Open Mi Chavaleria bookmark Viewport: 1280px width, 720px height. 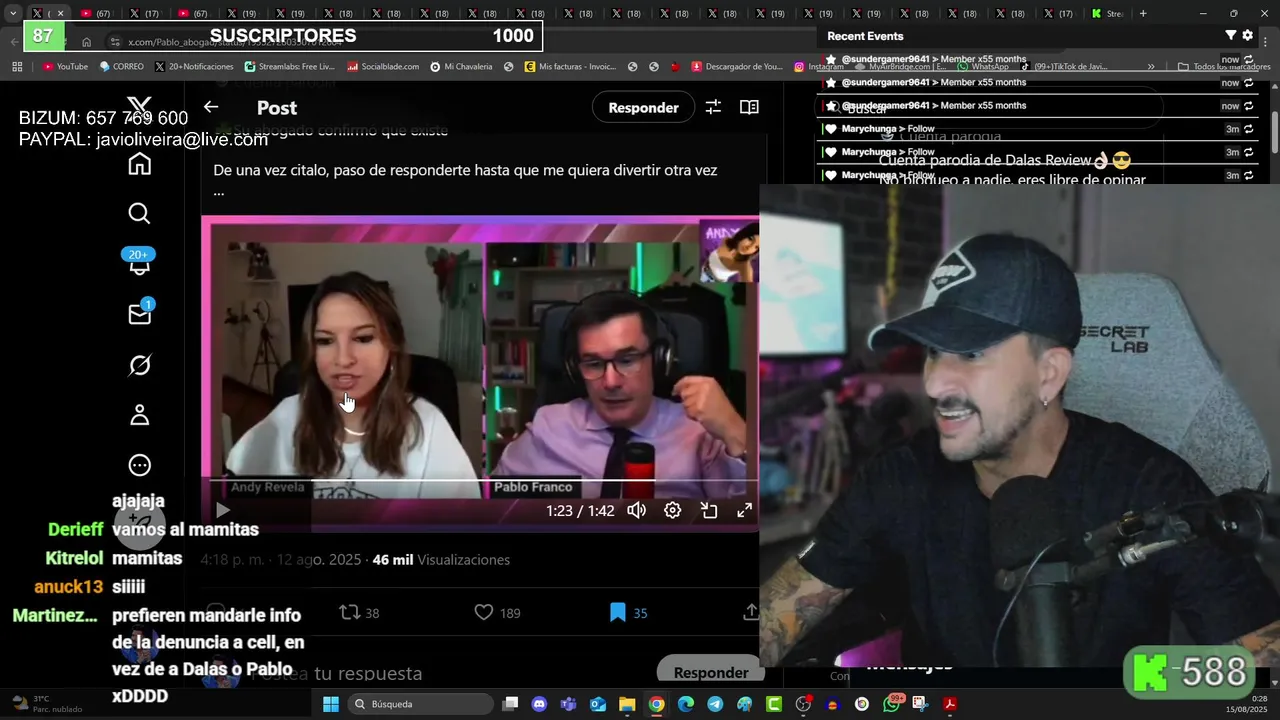click(x=461, y=67)
